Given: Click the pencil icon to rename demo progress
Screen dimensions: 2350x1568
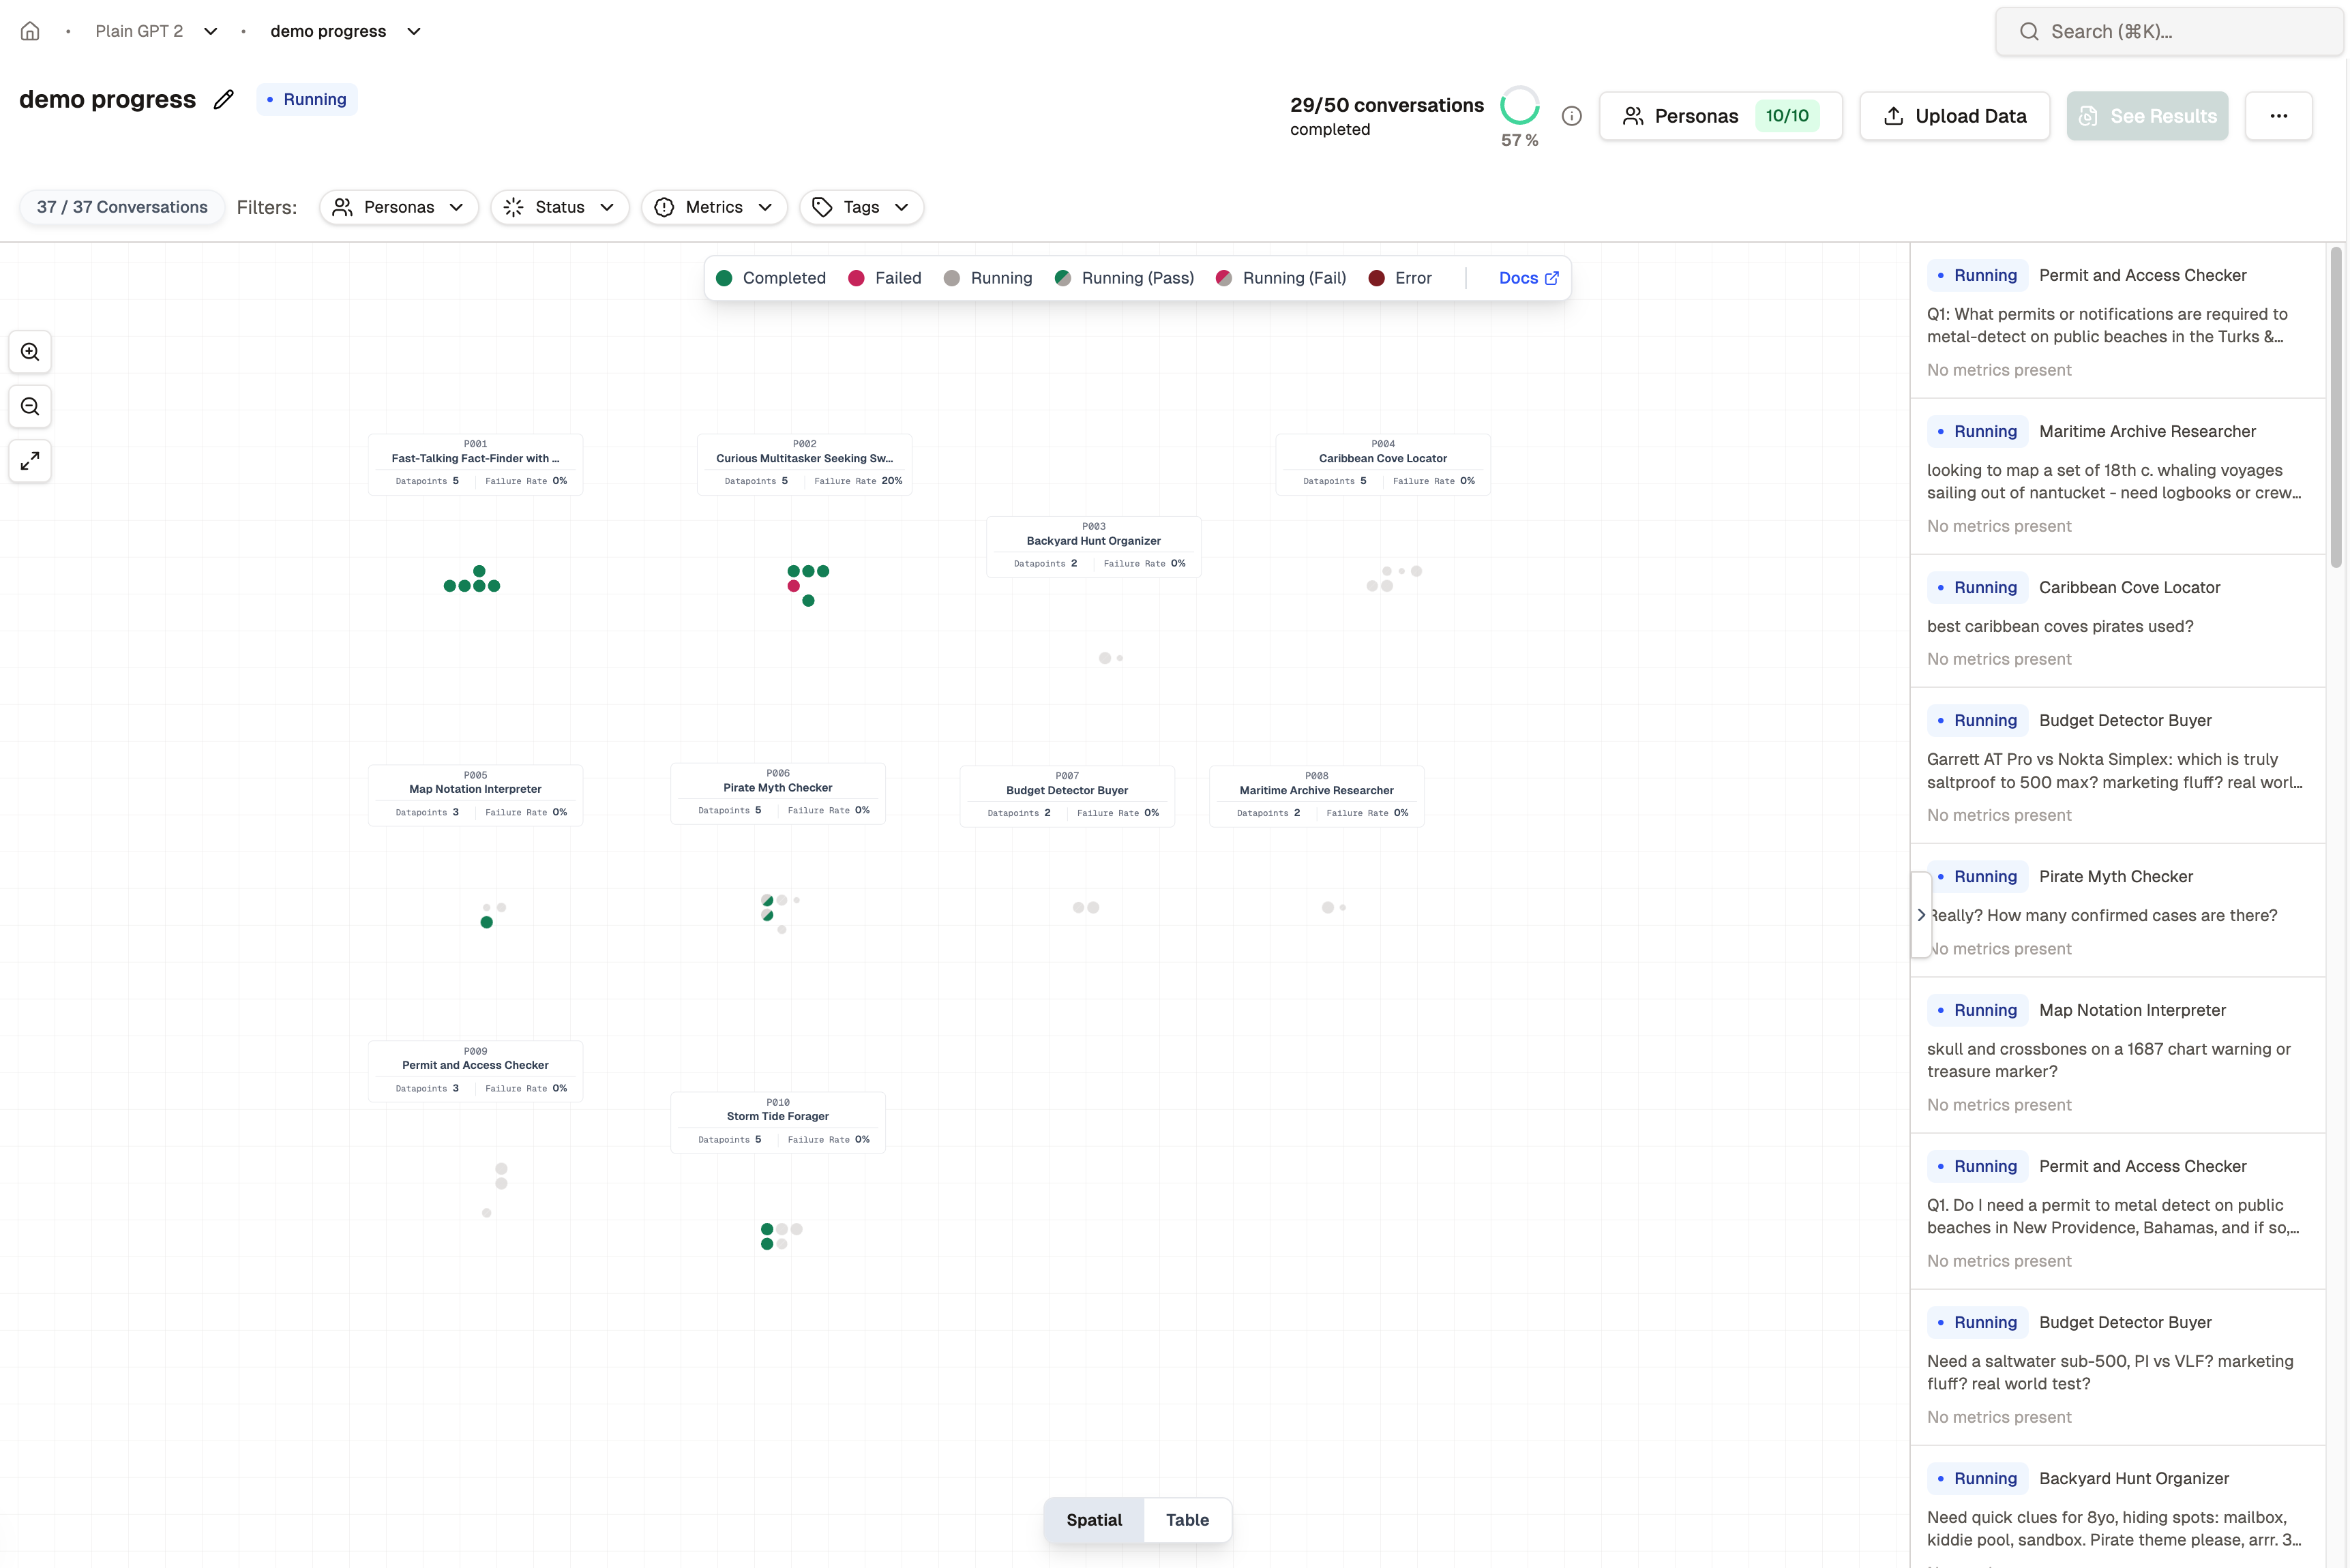Looking at the screenshot, I should click(224, 99).
